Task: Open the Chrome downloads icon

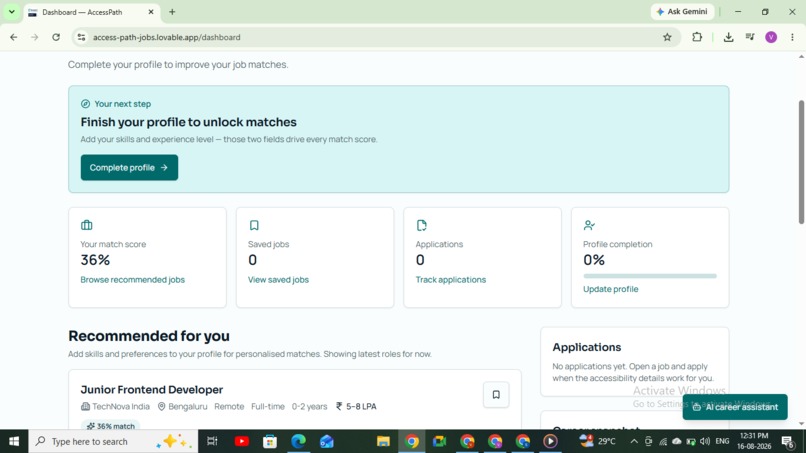Action: click(x=728, y=37)
